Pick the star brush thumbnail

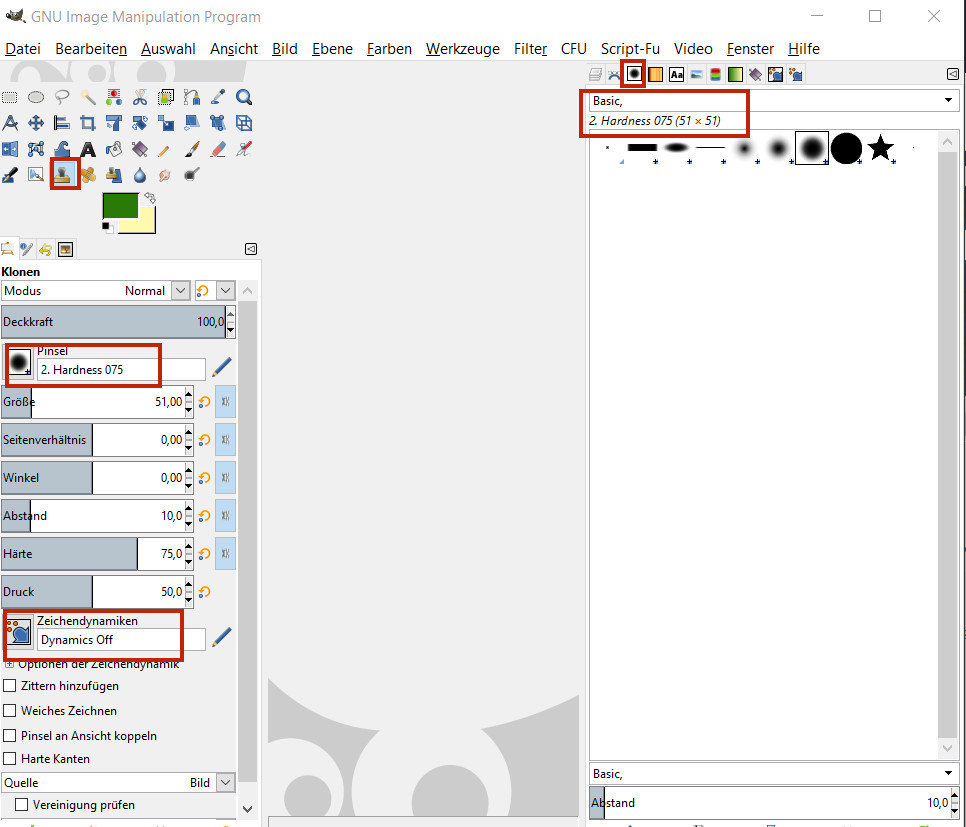point(880,148)
